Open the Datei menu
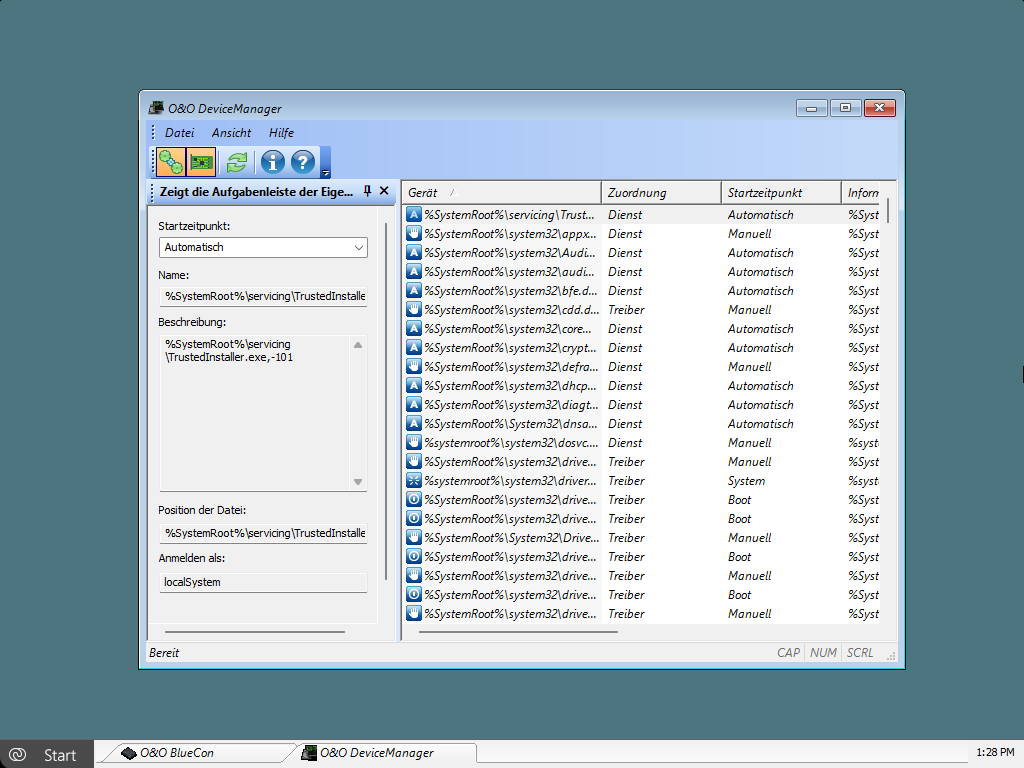This screenshot has height=768, width=1024. click(x=179, y=133)
